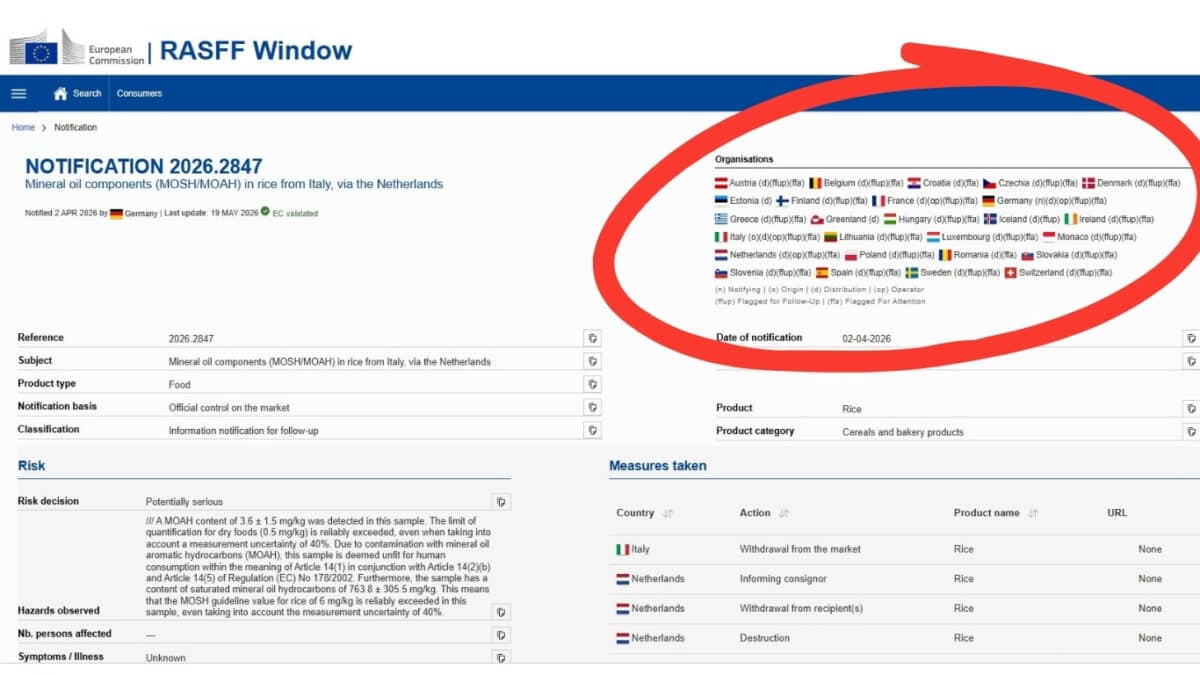Copy the Date of notification value
The height and width of the screenshot is (675, 1200).
[1190, 338]
